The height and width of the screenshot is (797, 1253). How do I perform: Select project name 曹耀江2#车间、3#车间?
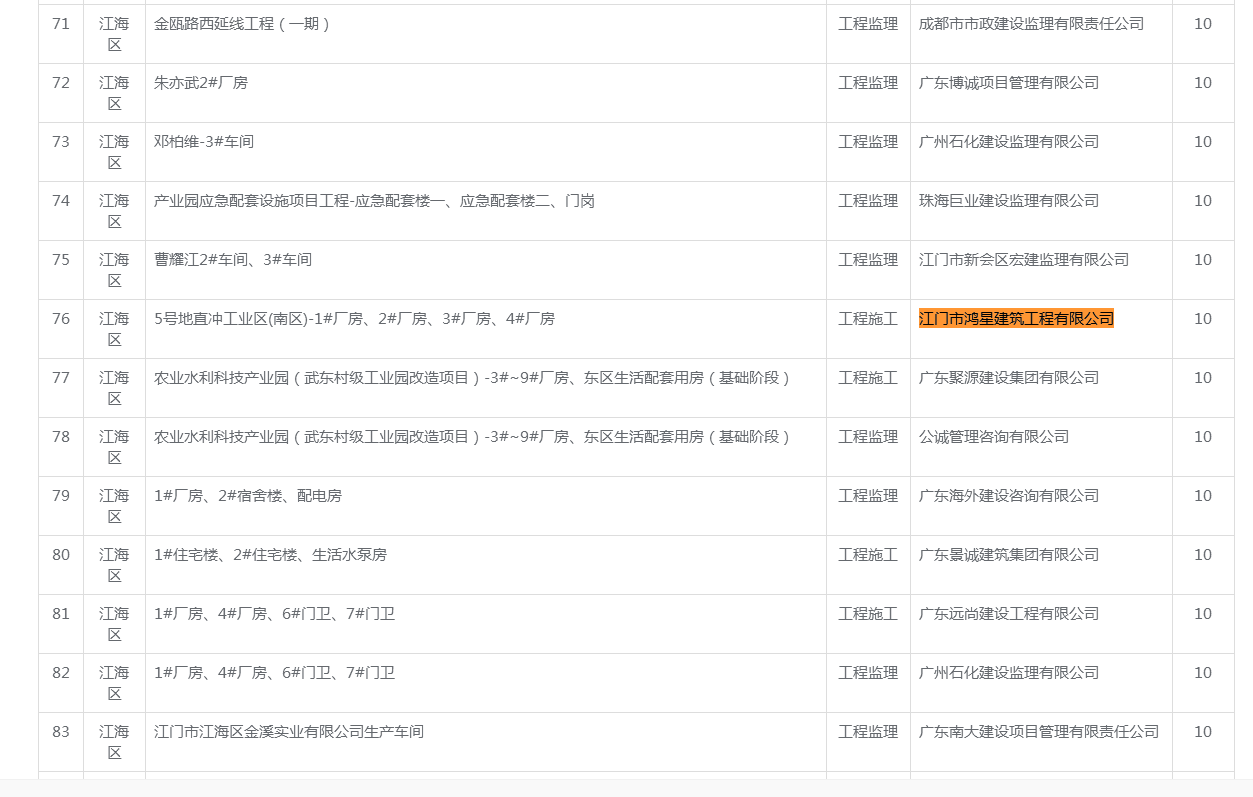tap(233, 260)
